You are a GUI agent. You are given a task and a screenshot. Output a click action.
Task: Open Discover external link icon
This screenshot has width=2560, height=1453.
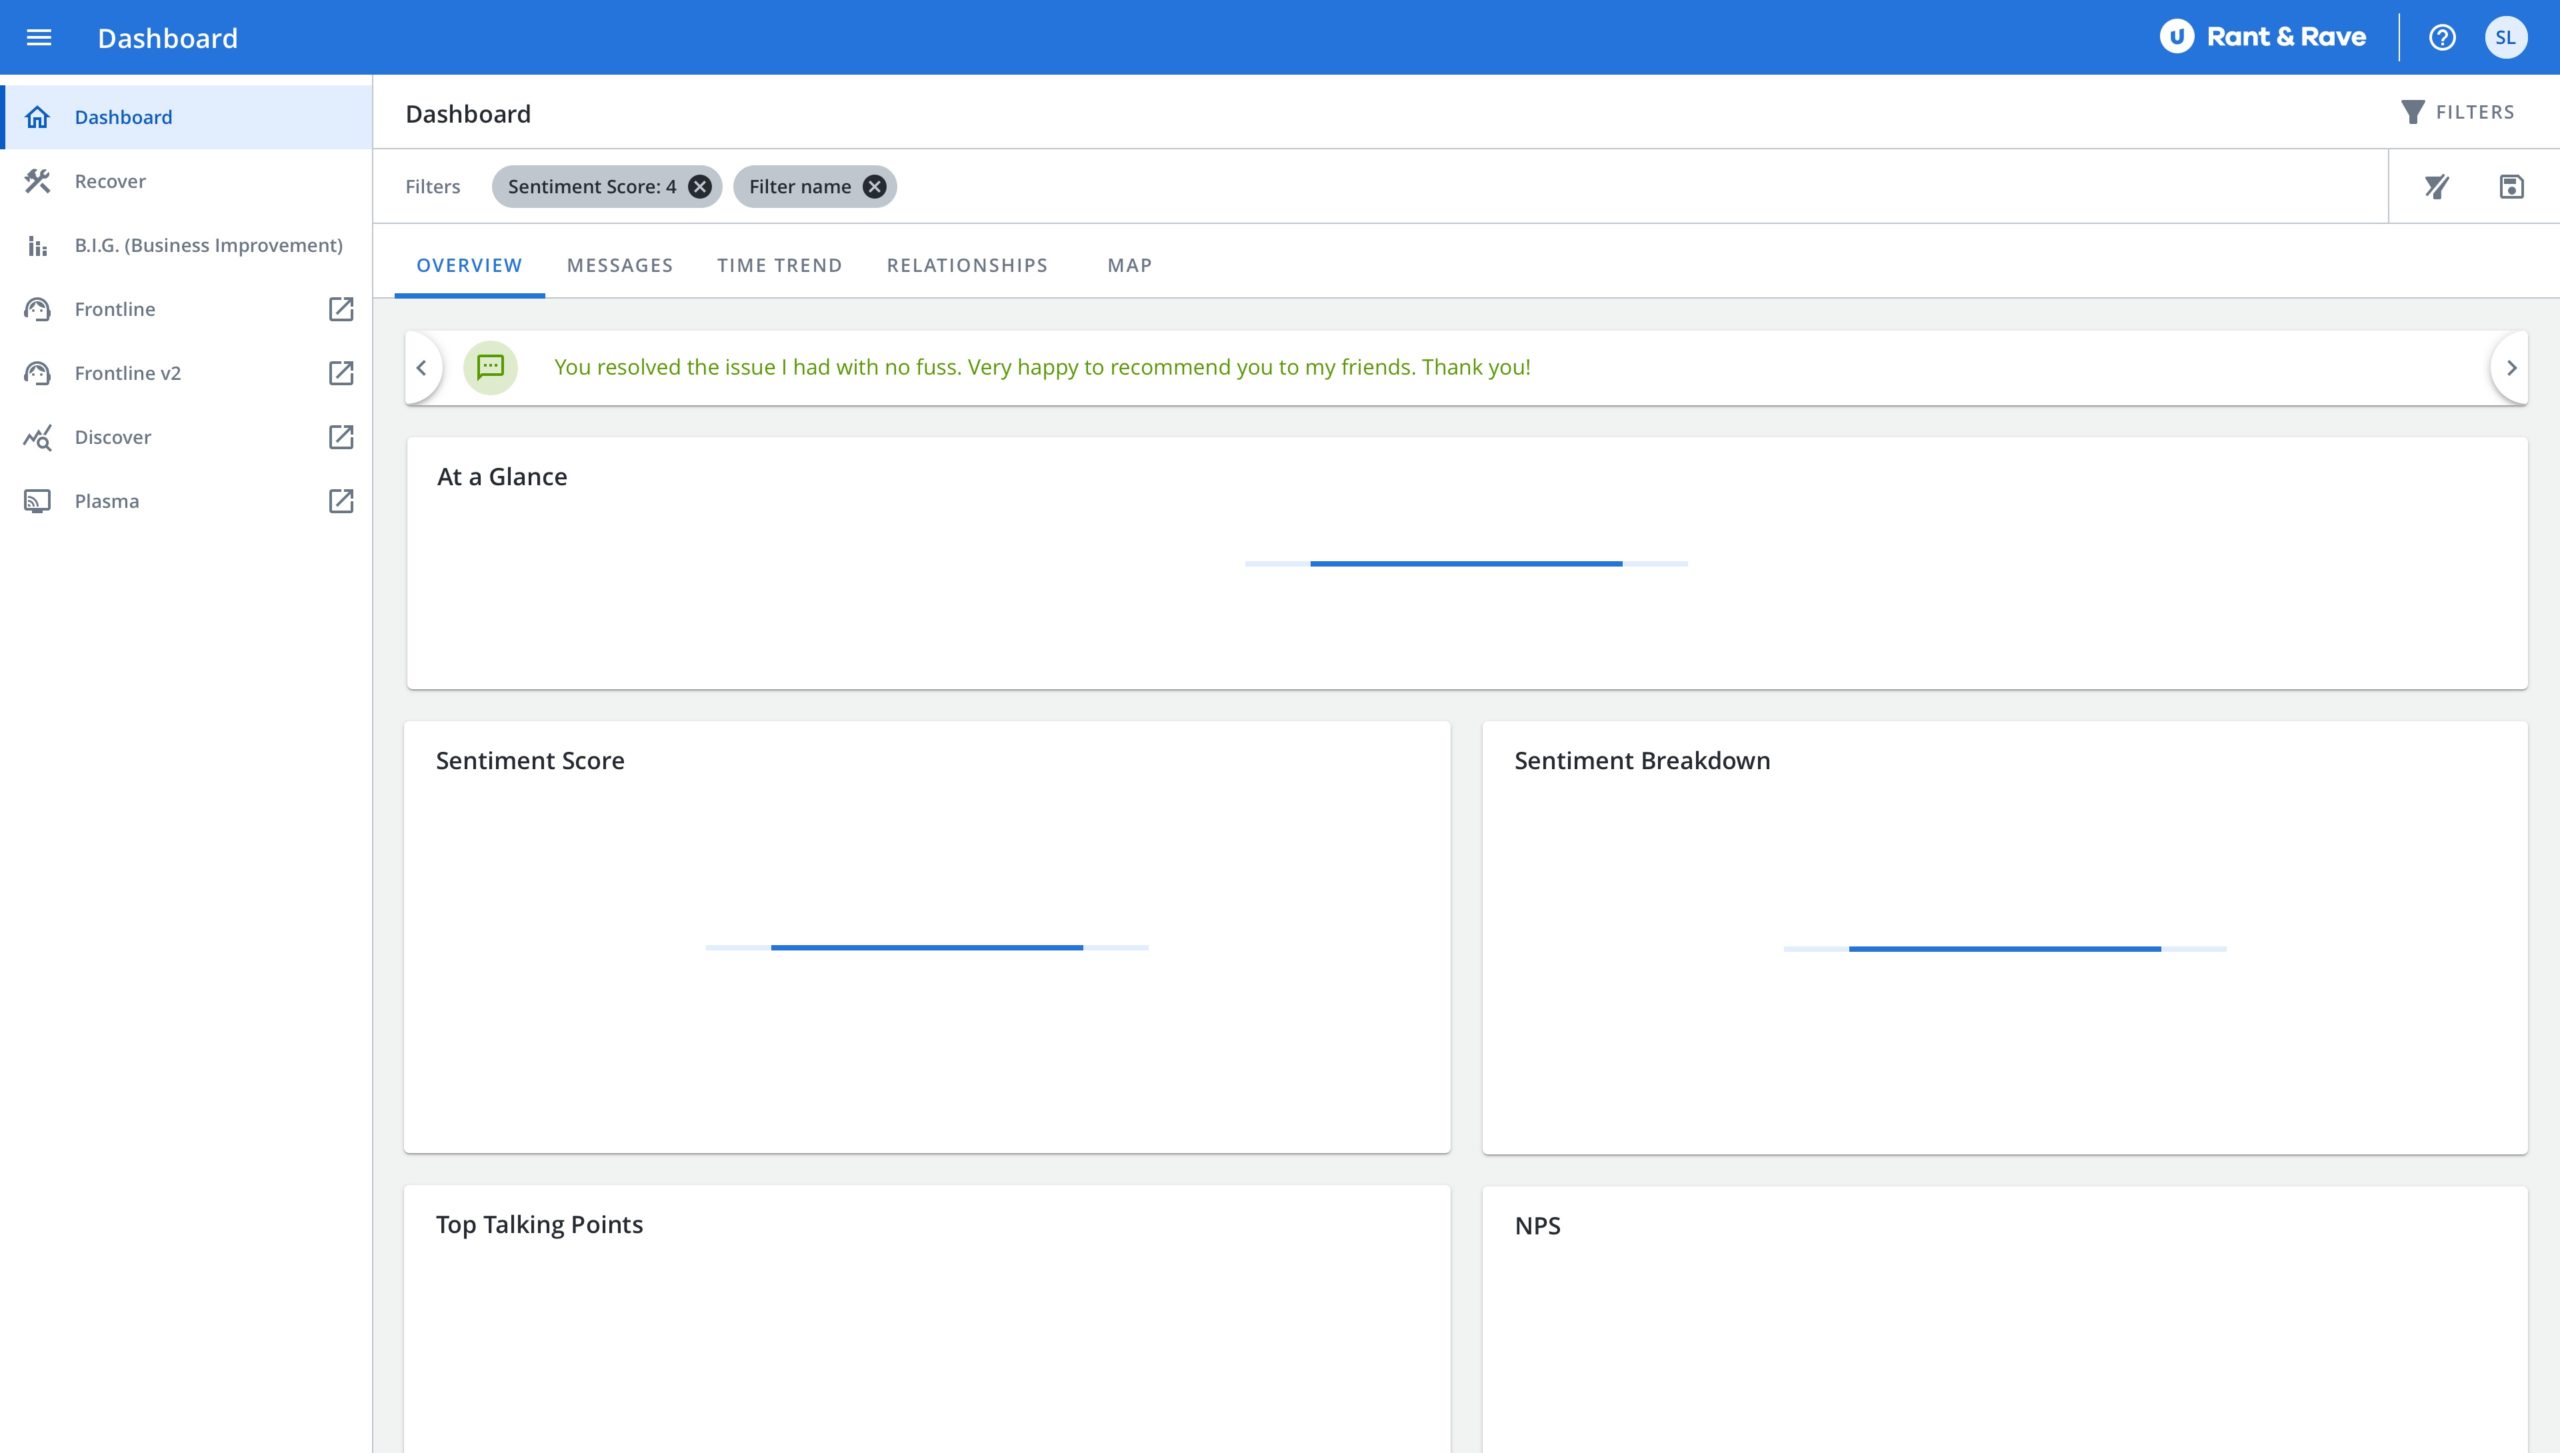coord(341,437)
